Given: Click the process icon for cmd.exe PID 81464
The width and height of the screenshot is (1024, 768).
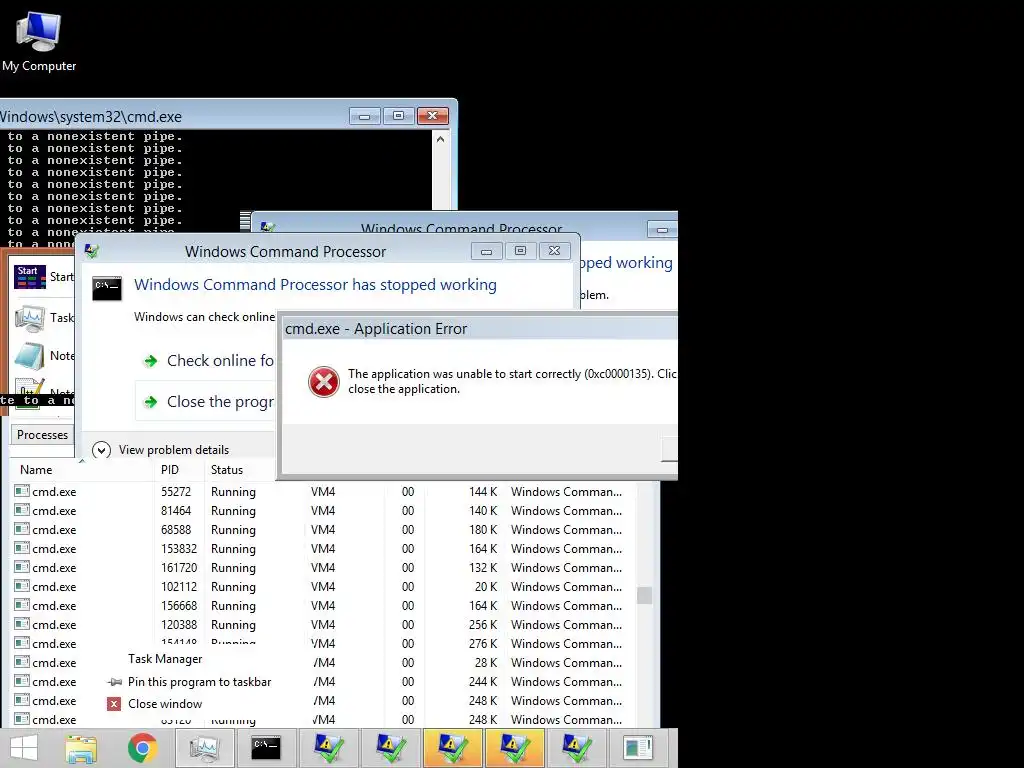Looking at the screenshot, I should pyautogui.click(x=22, y=510).
